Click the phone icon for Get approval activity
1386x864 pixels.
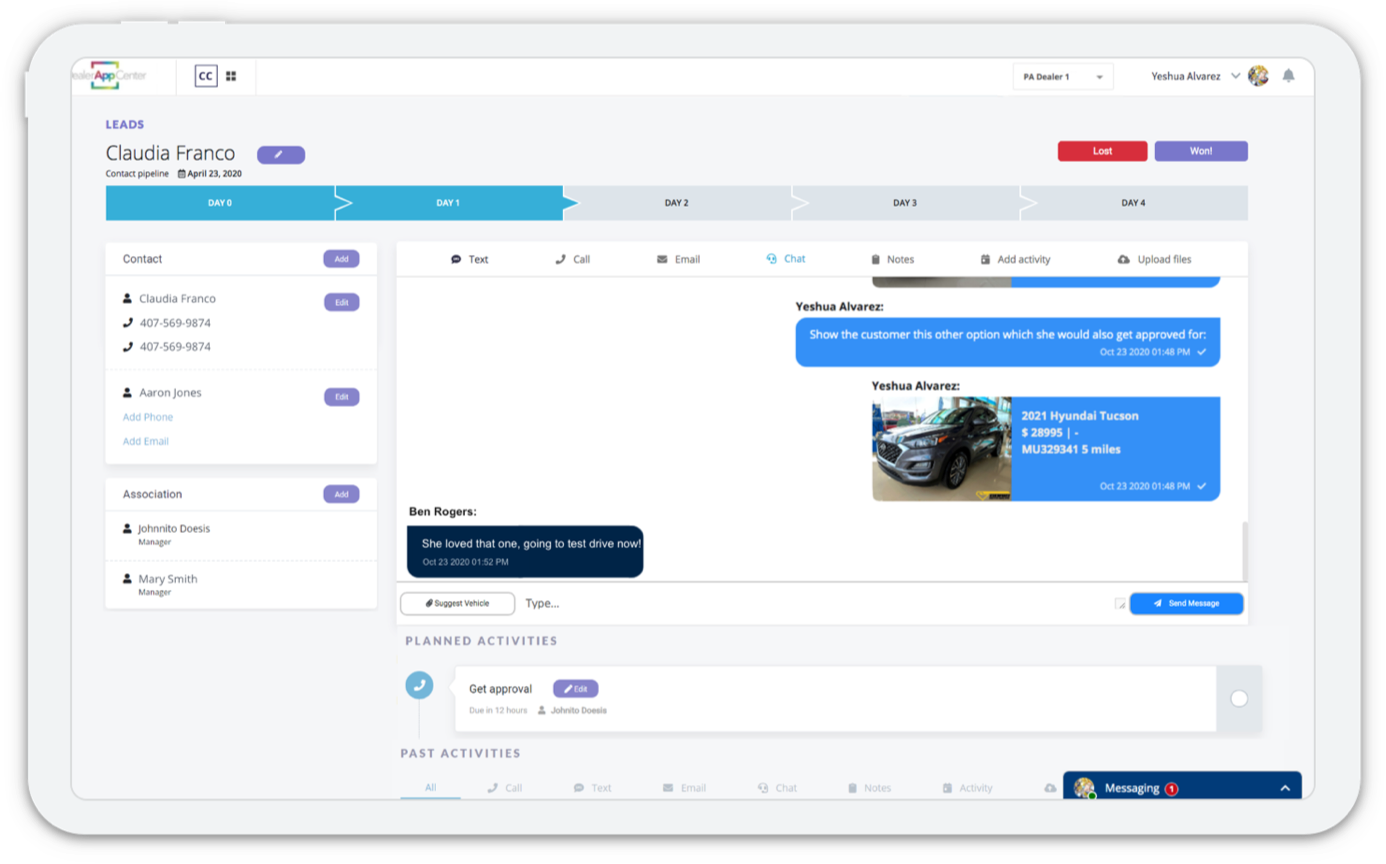pos(419,686)
